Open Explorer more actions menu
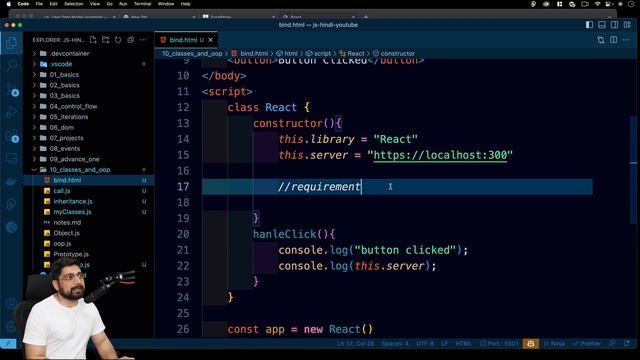This screenshot has height=360, width=640. pos(143,40)
